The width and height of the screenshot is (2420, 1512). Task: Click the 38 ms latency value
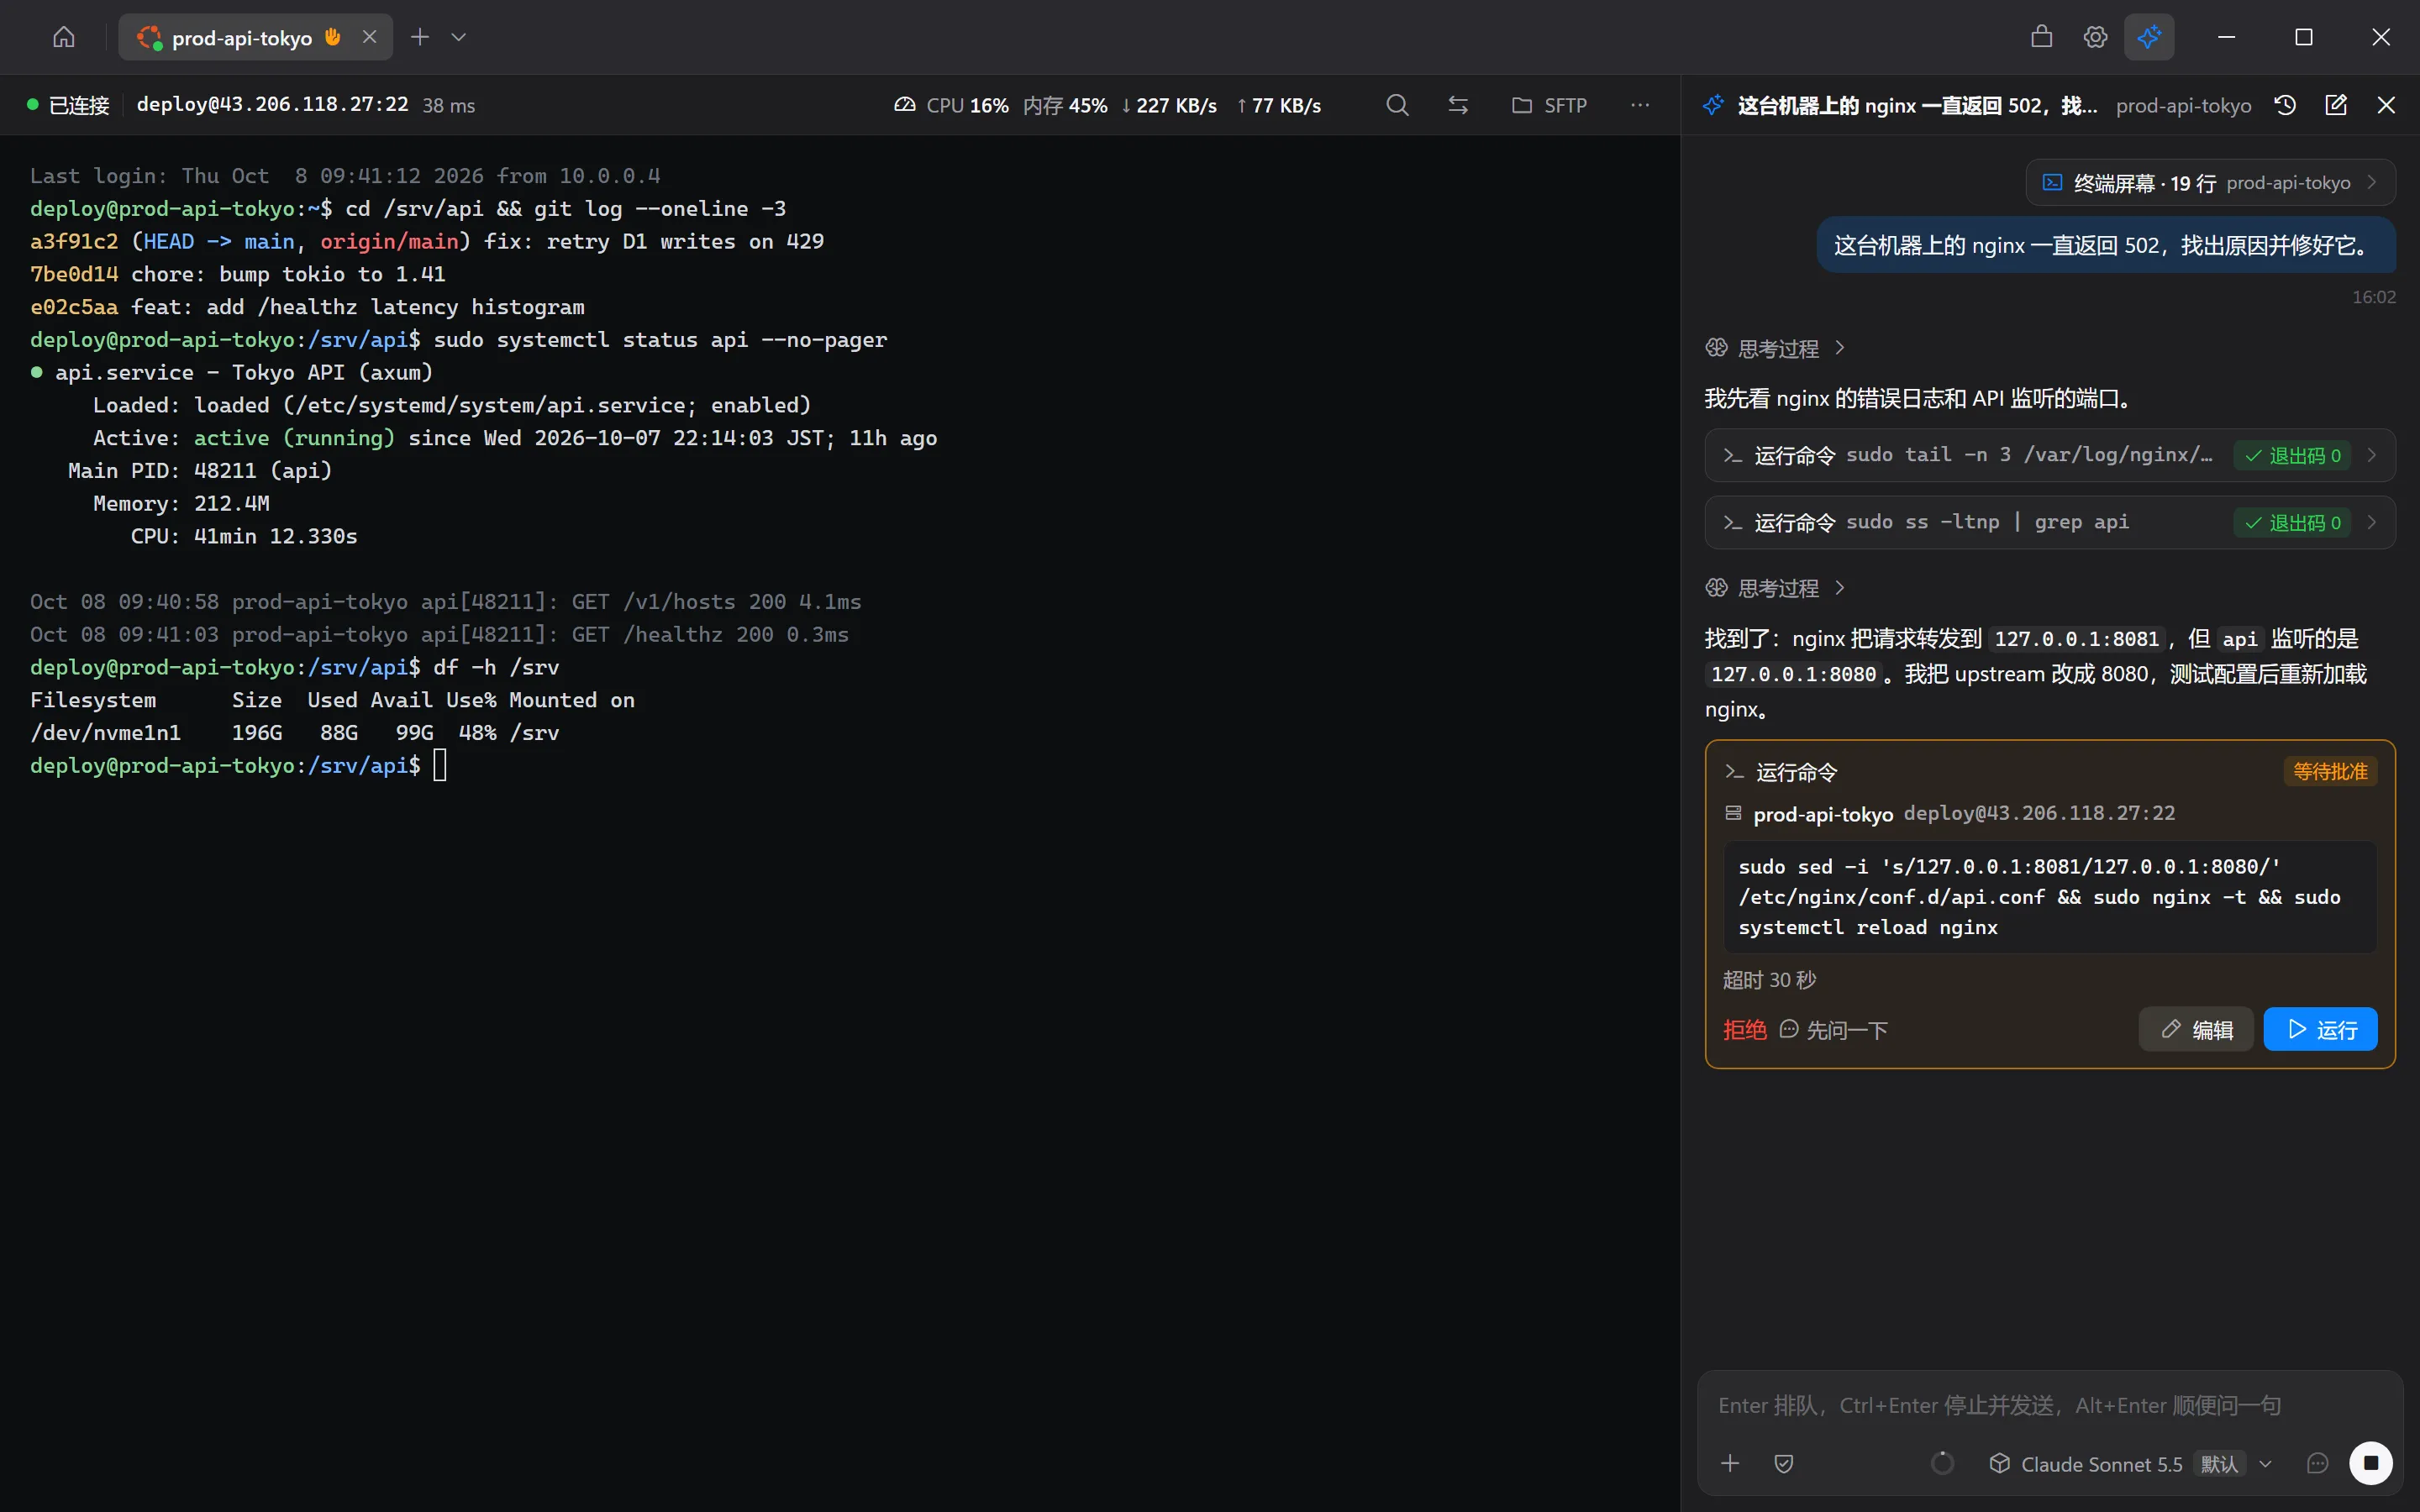[449, 105]
